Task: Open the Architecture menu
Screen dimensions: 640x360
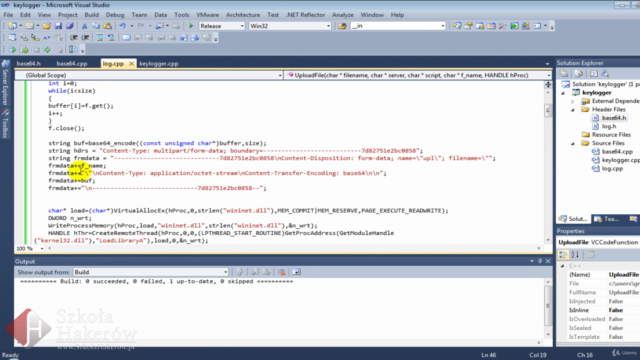Action: pos(243,15)
